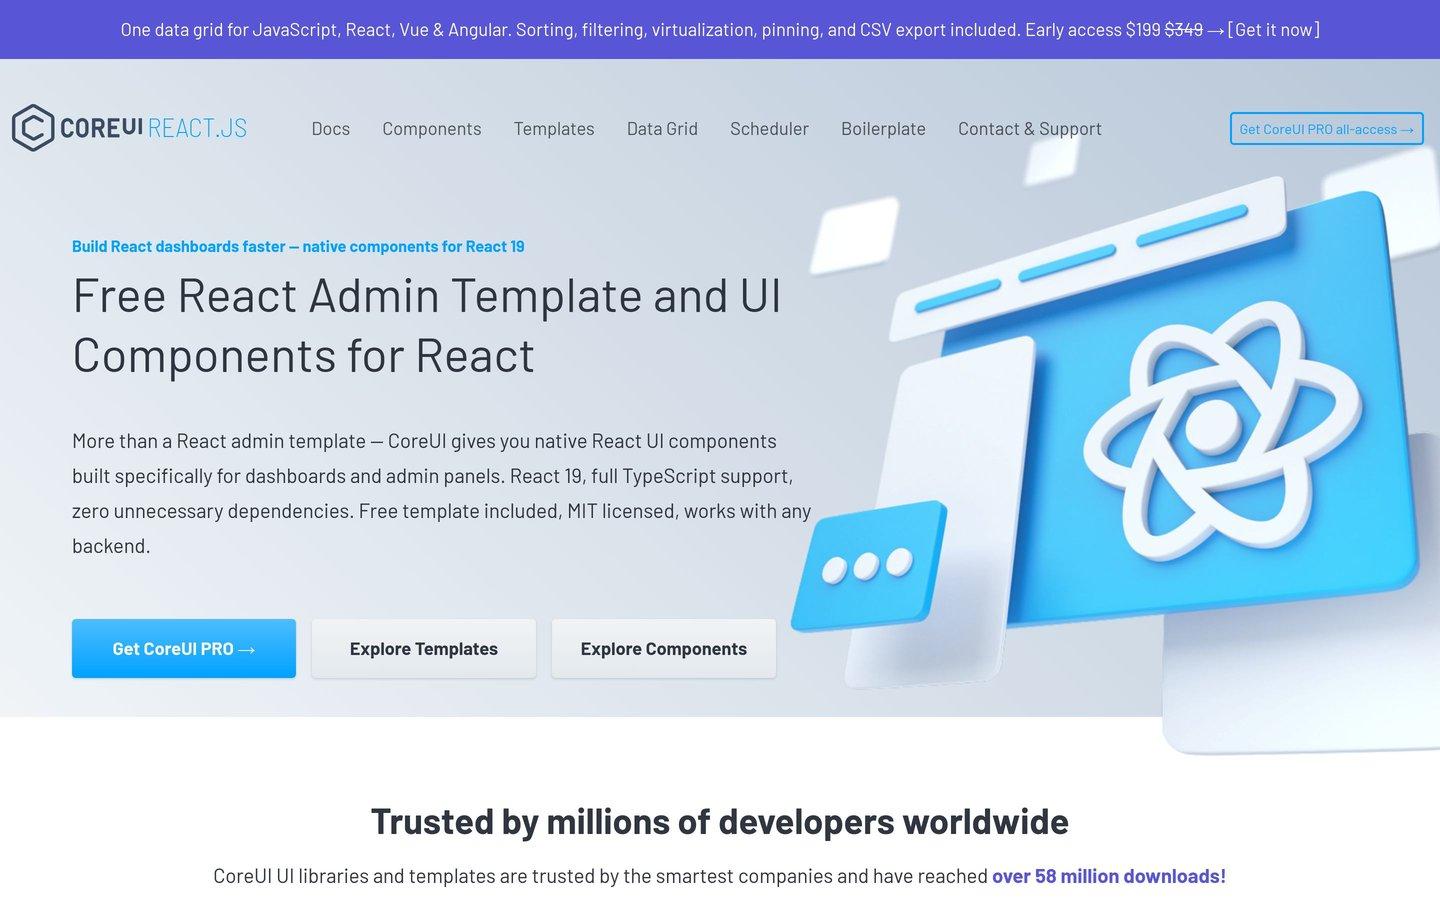
Task: Open Contact & Support in the navbar
Action: tap(1029, 129)
